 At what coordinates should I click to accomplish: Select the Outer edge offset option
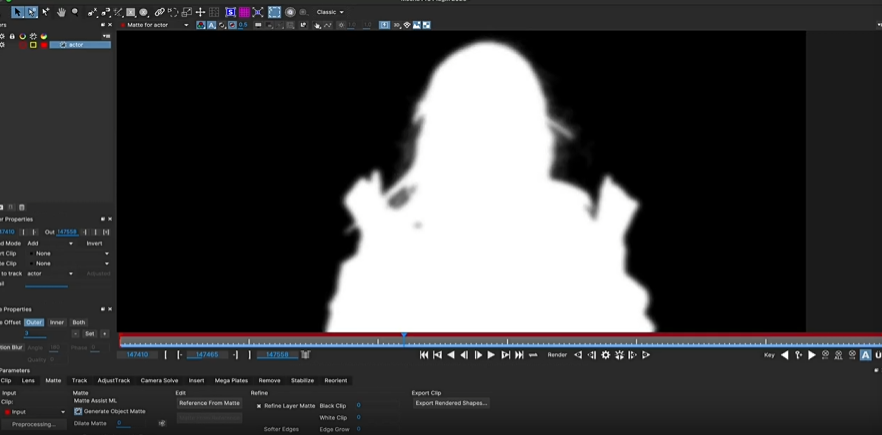(x=34, y=322)
